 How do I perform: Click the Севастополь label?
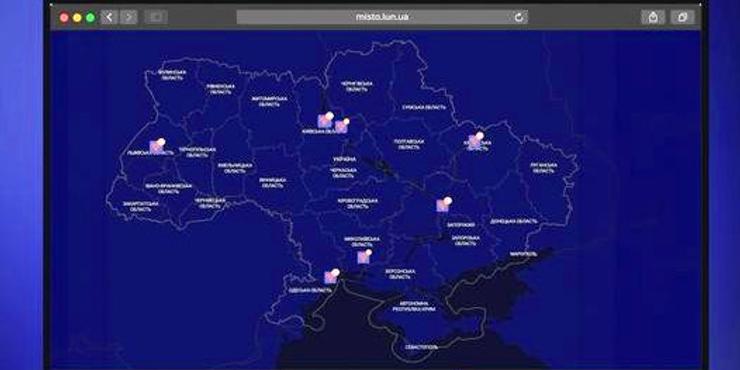click(x=421, y=347)
